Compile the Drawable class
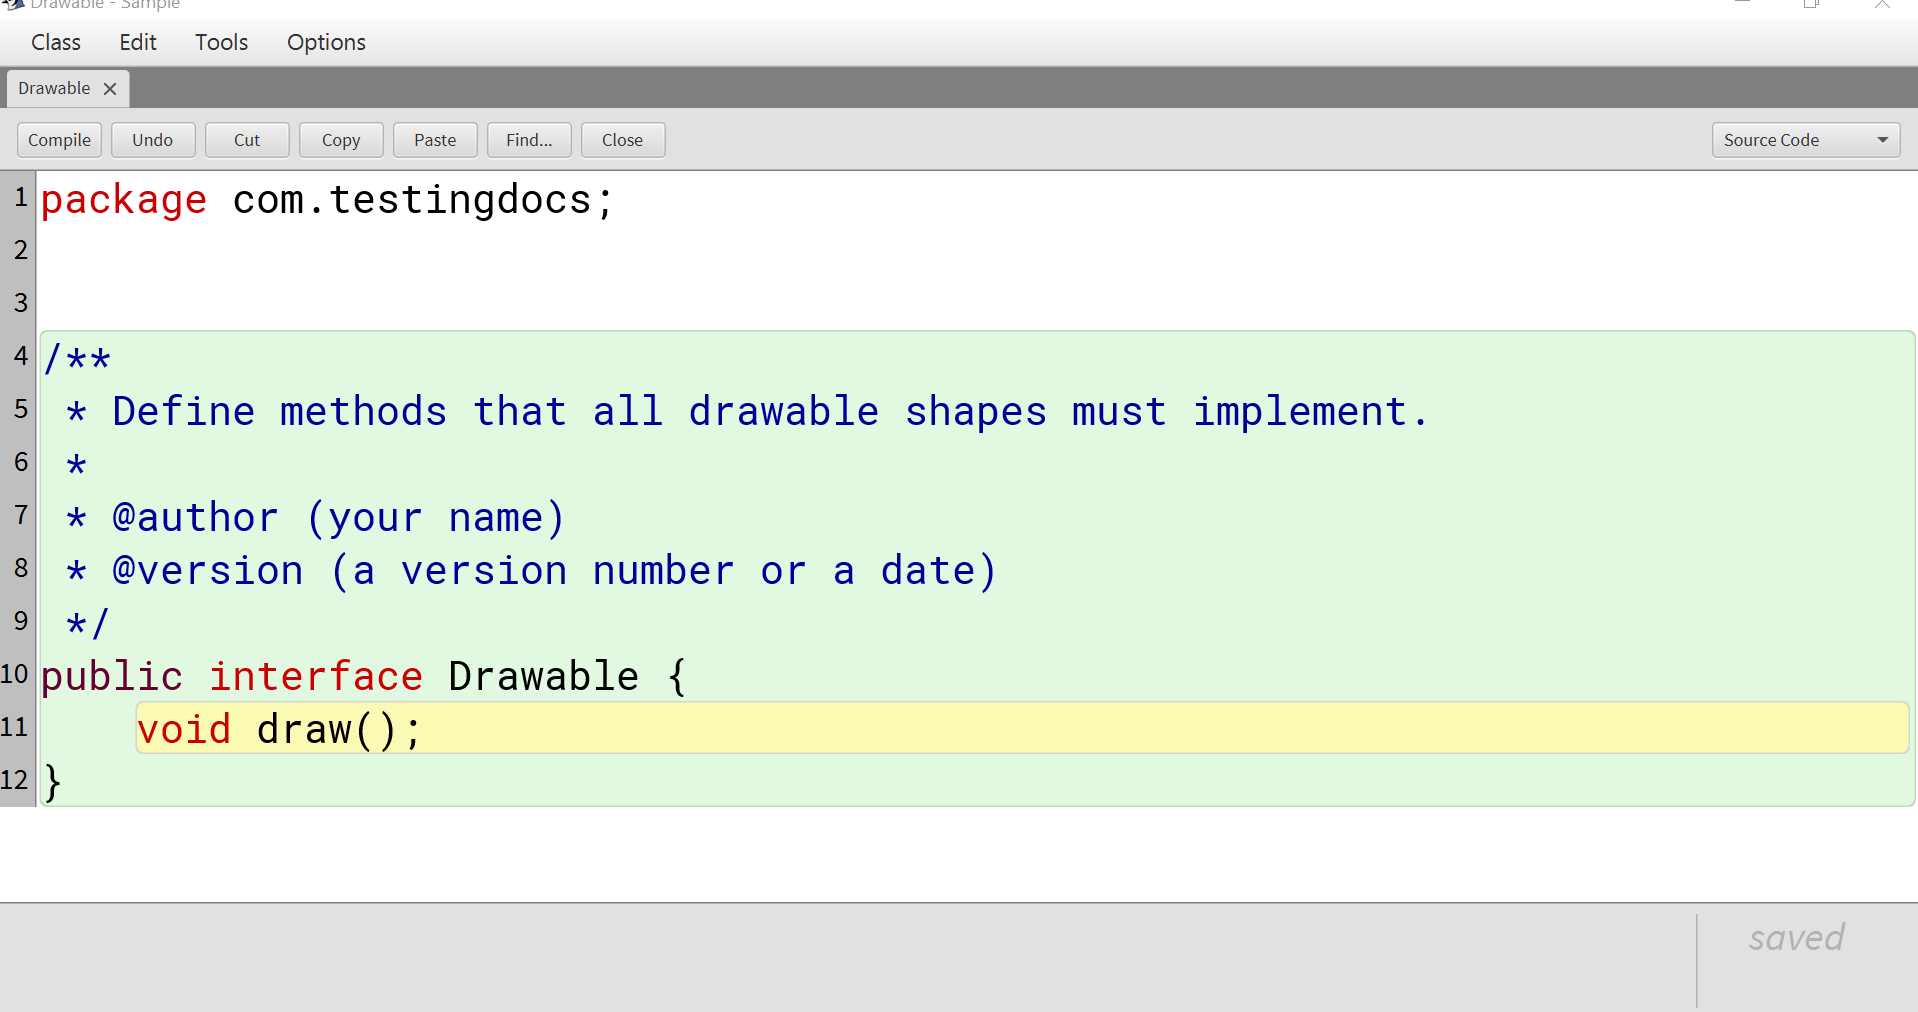Screen dimensions: 1918x1012 (58, 139)
